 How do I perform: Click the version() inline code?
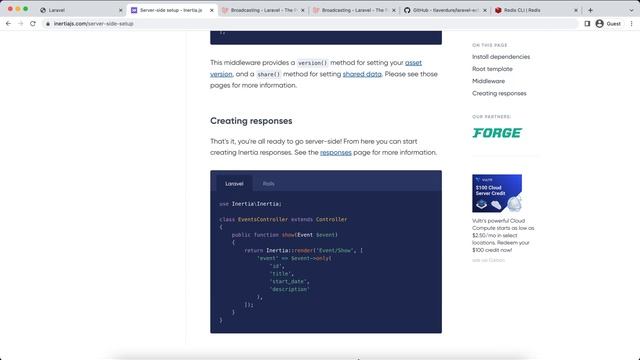point(312,63)
